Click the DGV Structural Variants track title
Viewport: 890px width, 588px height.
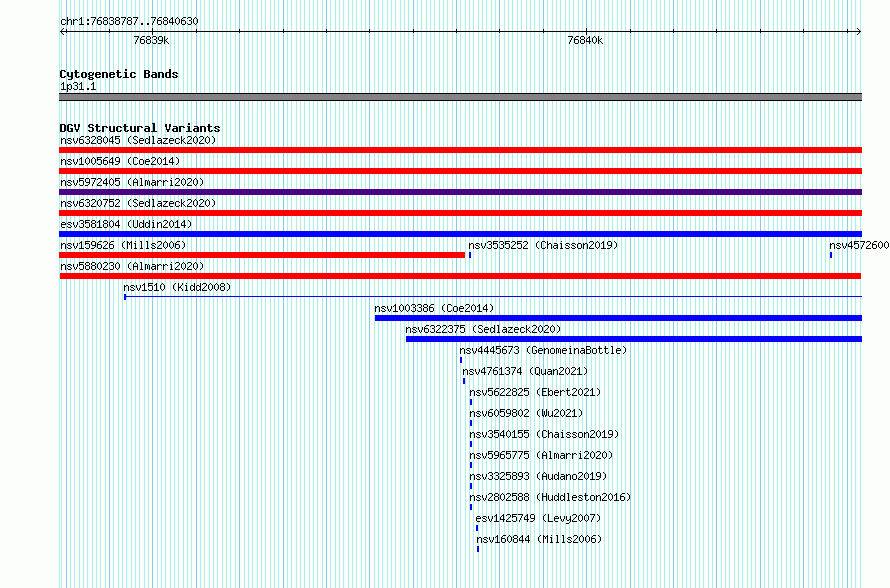140,128
